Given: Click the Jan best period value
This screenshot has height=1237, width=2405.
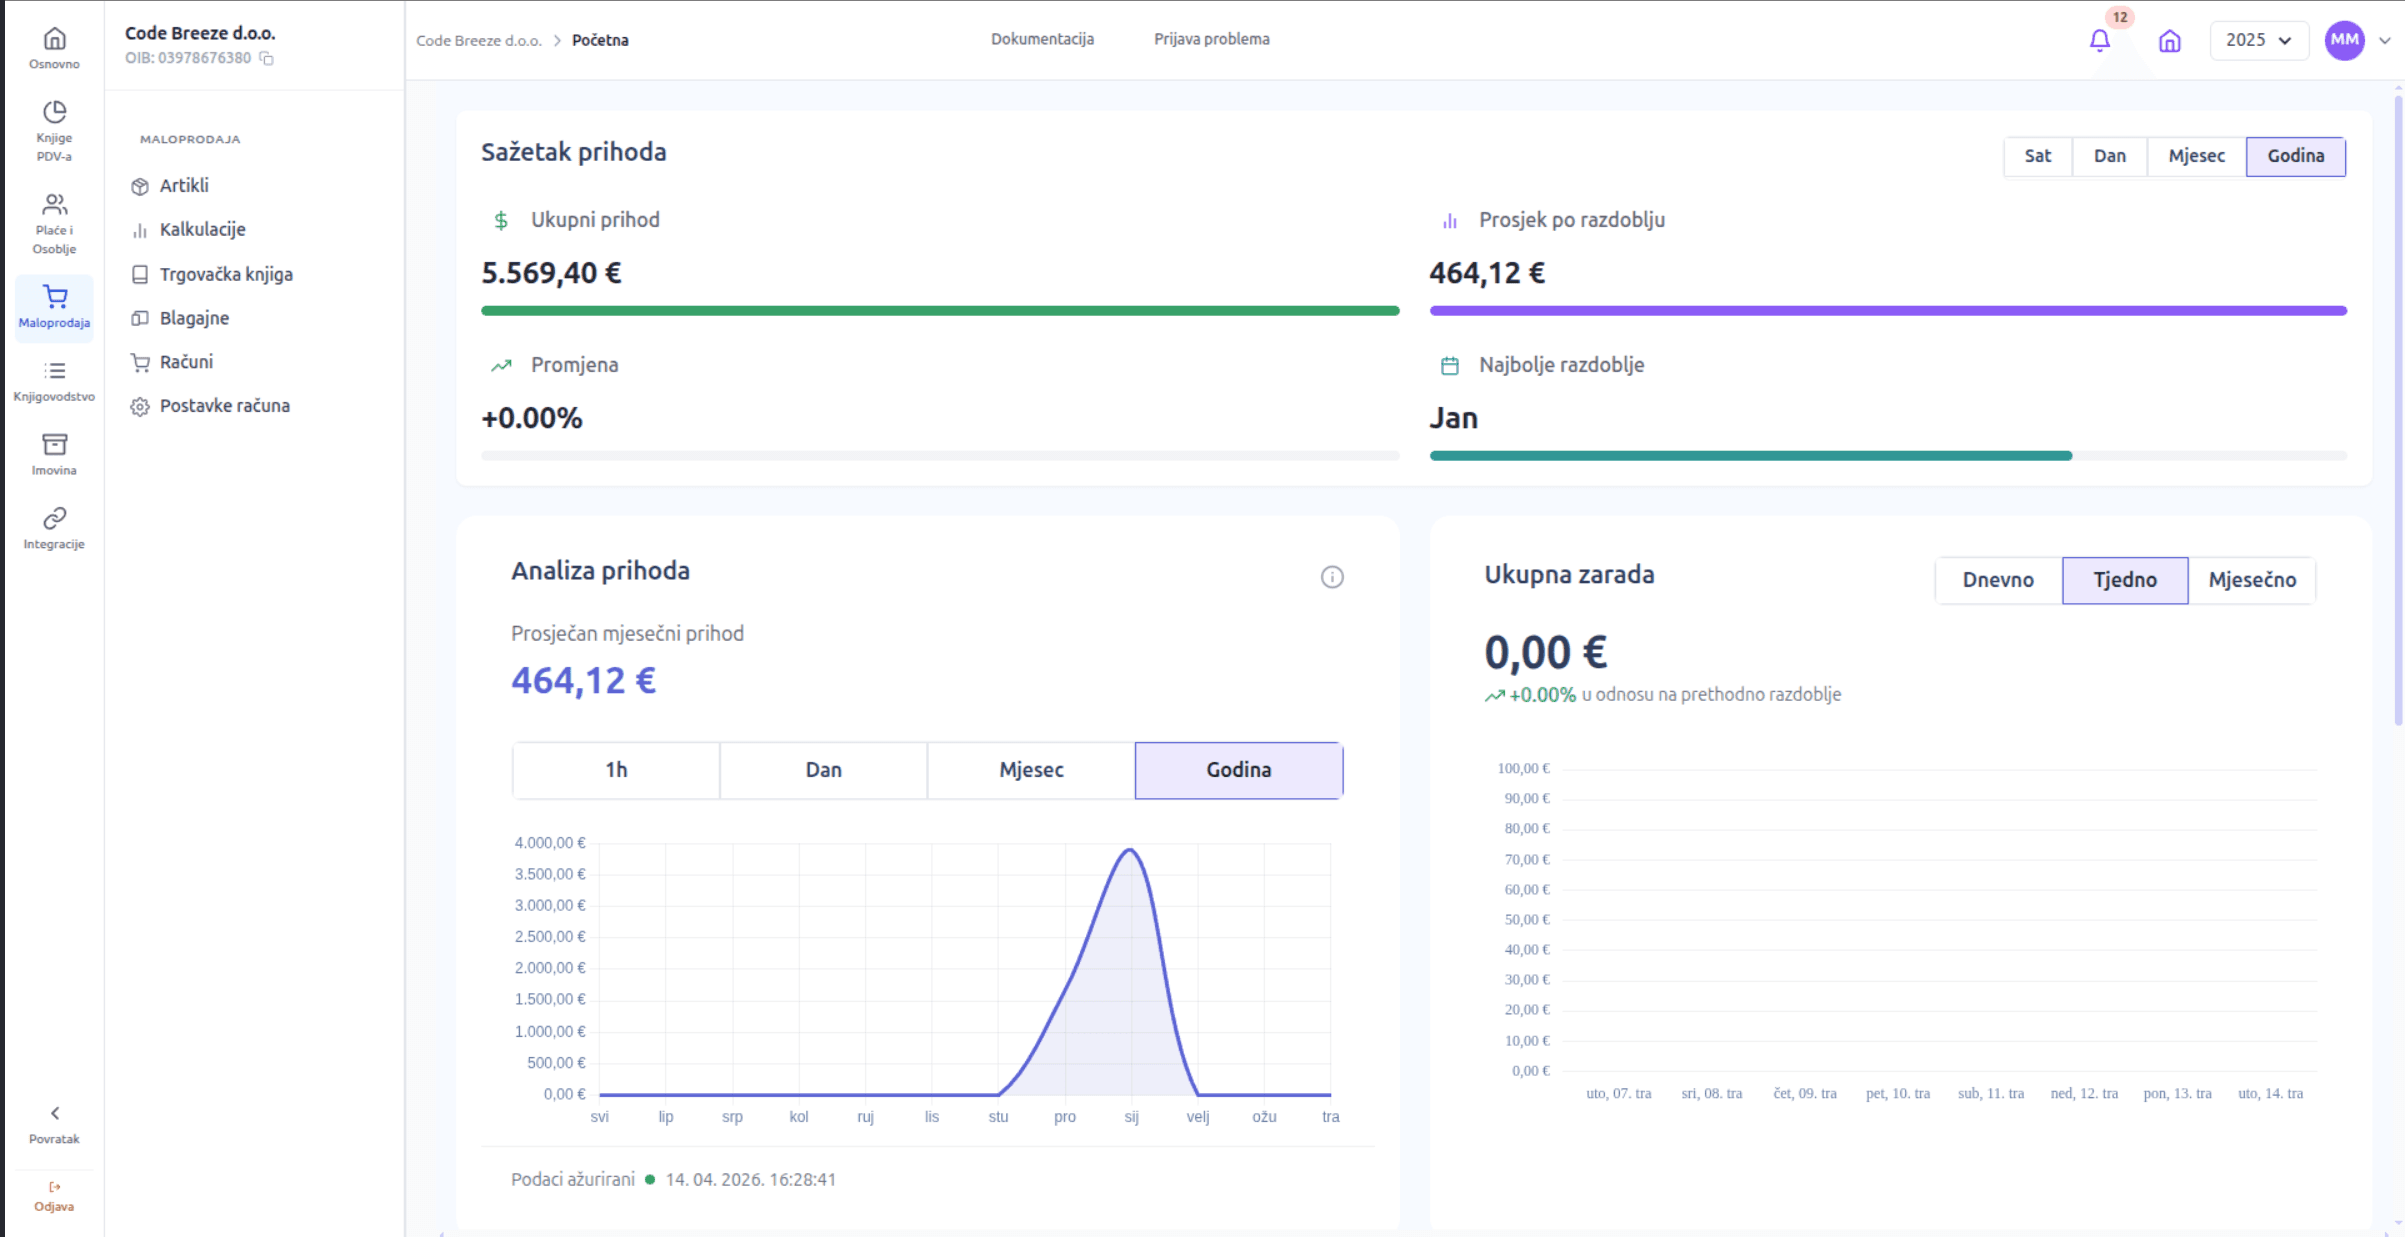Looking at the screenshot, I should 1453,418.
